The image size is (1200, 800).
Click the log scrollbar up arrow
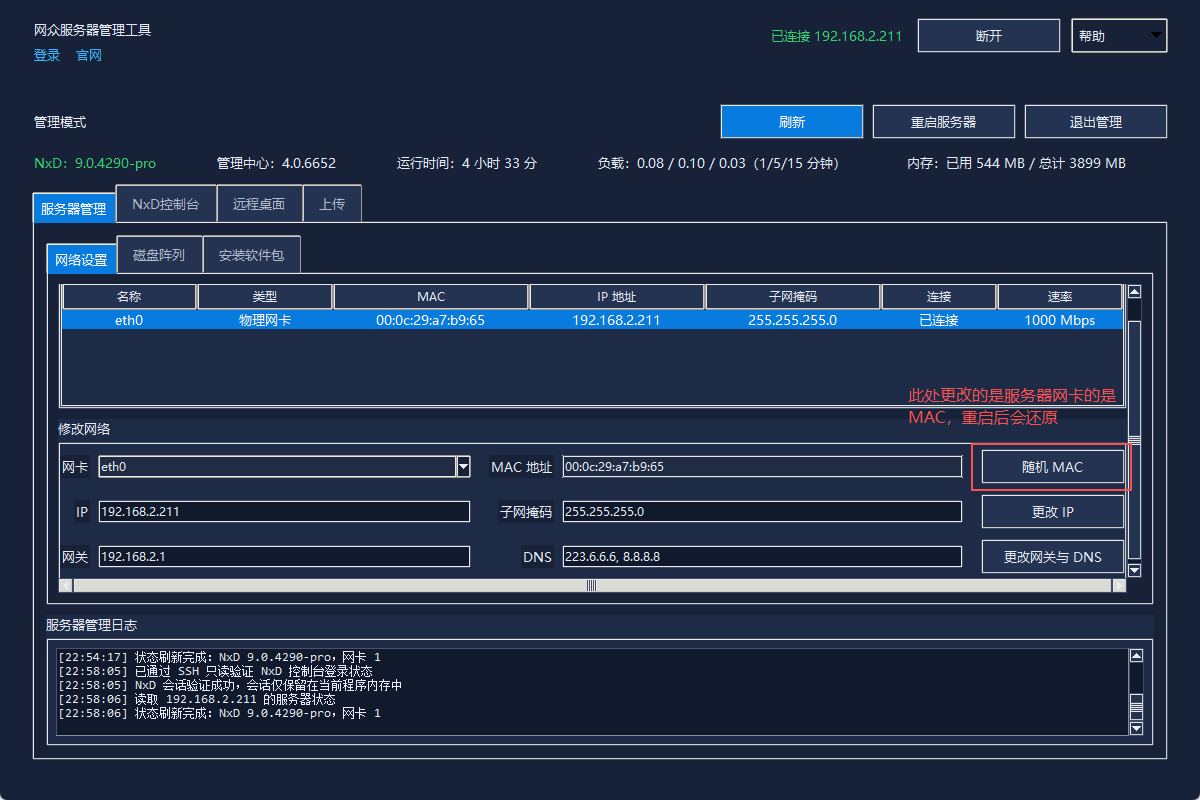point(1135,656)
